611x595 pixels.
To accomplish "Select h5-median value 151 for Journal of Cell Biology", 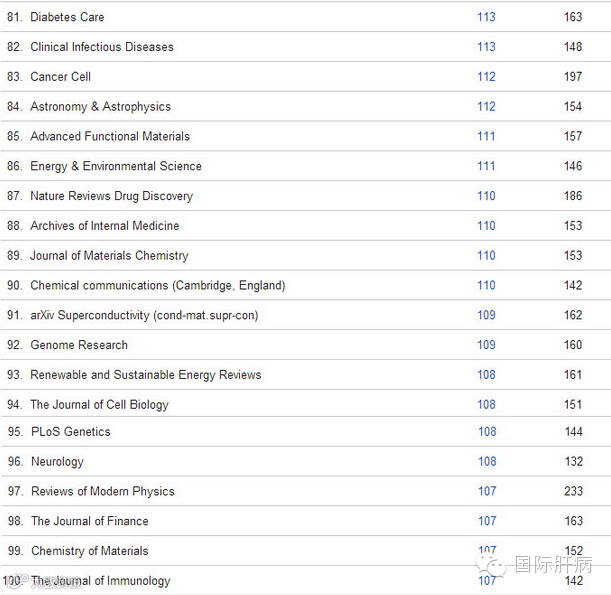I will click(573, 404).
